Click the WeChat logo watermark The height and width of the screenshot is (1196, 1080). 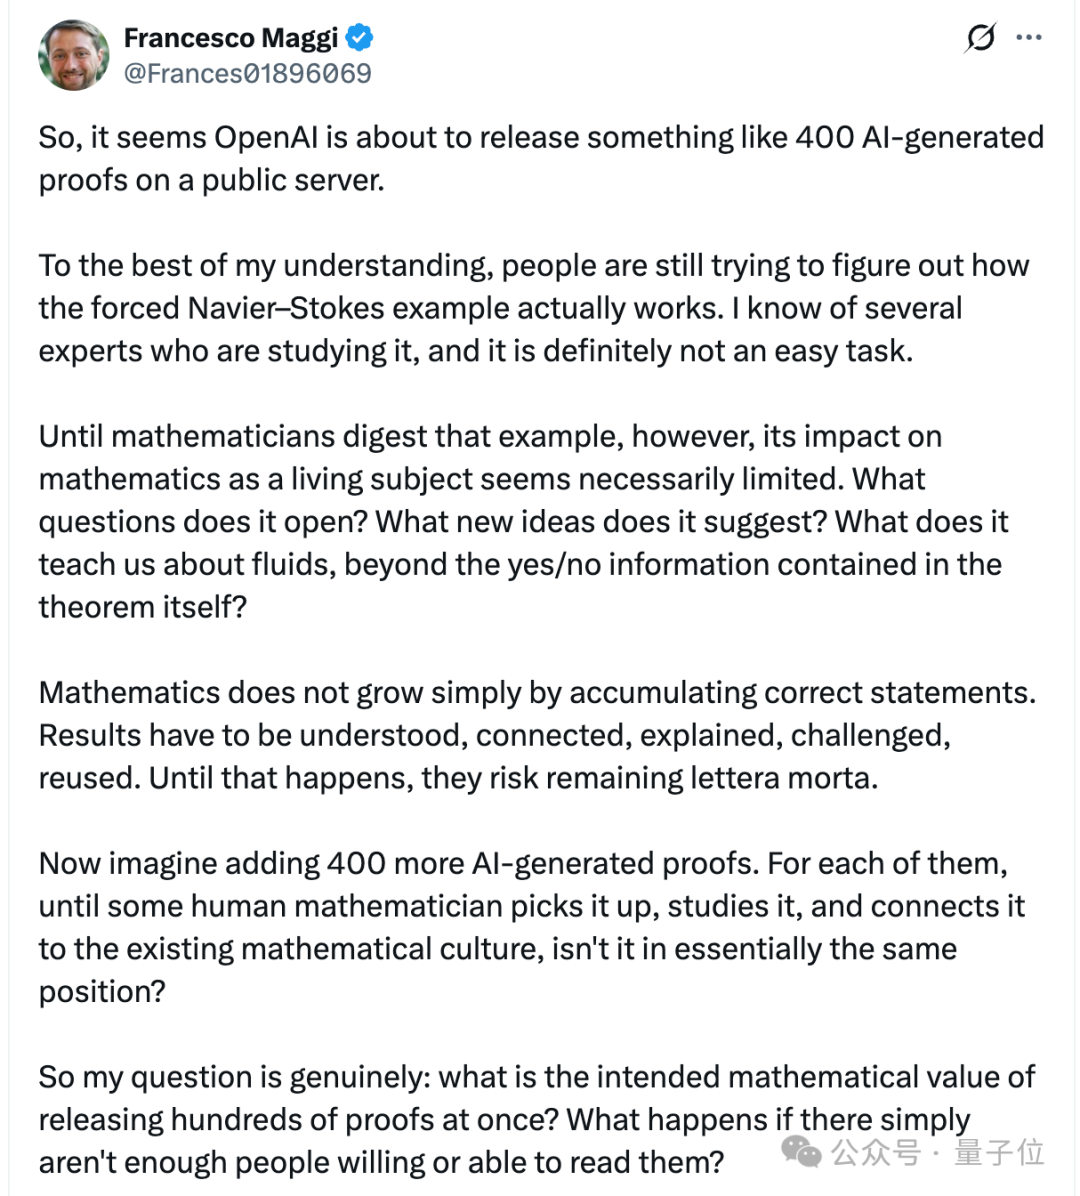(802, 1152)
